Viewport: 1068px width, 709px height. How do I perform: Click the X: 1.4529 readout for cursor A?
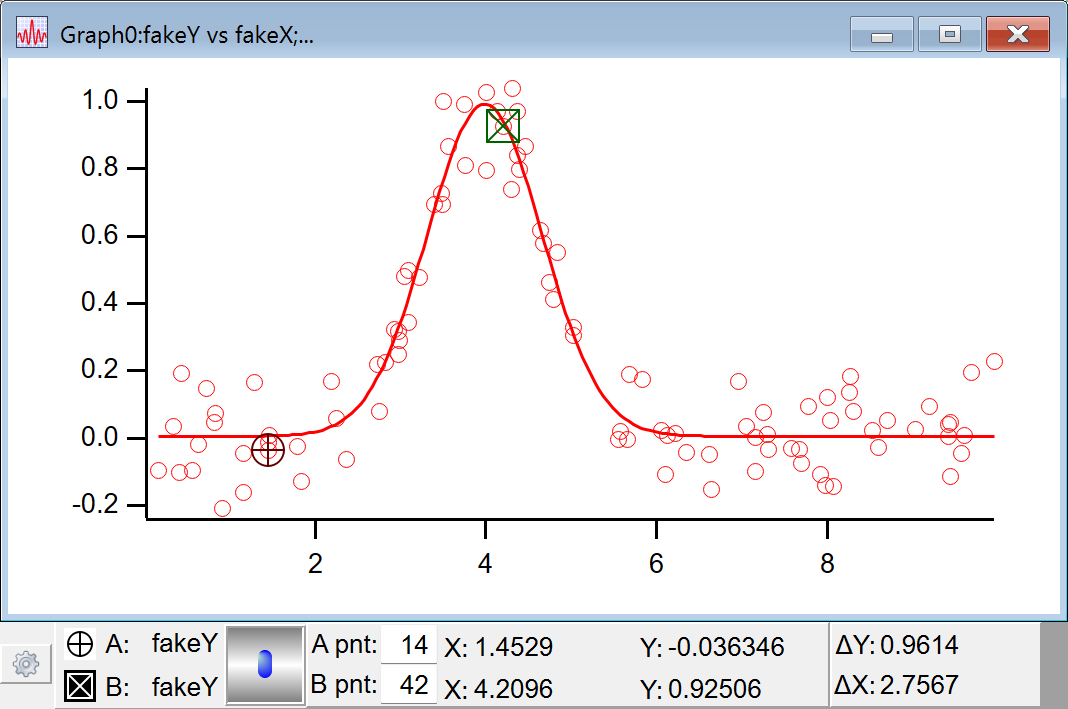(498, 647)
